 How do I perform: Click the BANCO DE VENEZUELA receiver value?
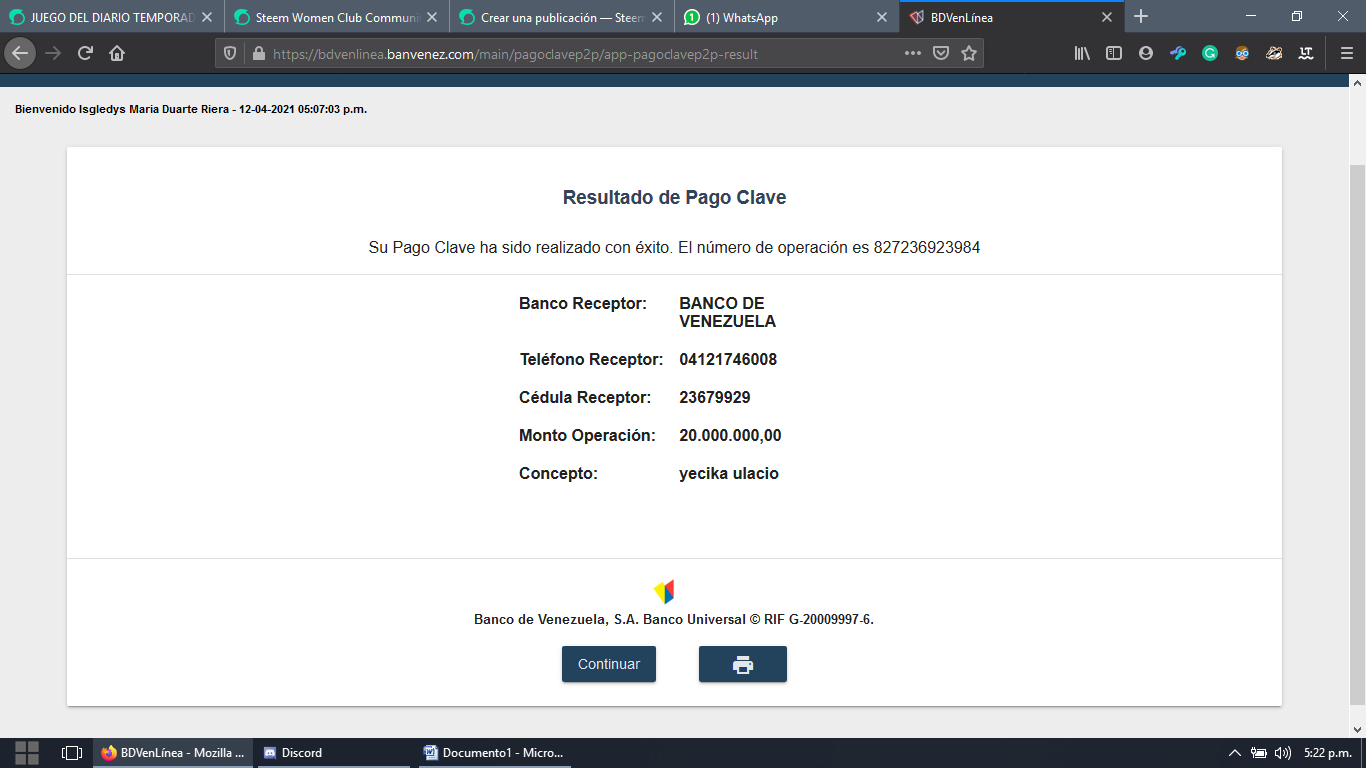point(728,313)
